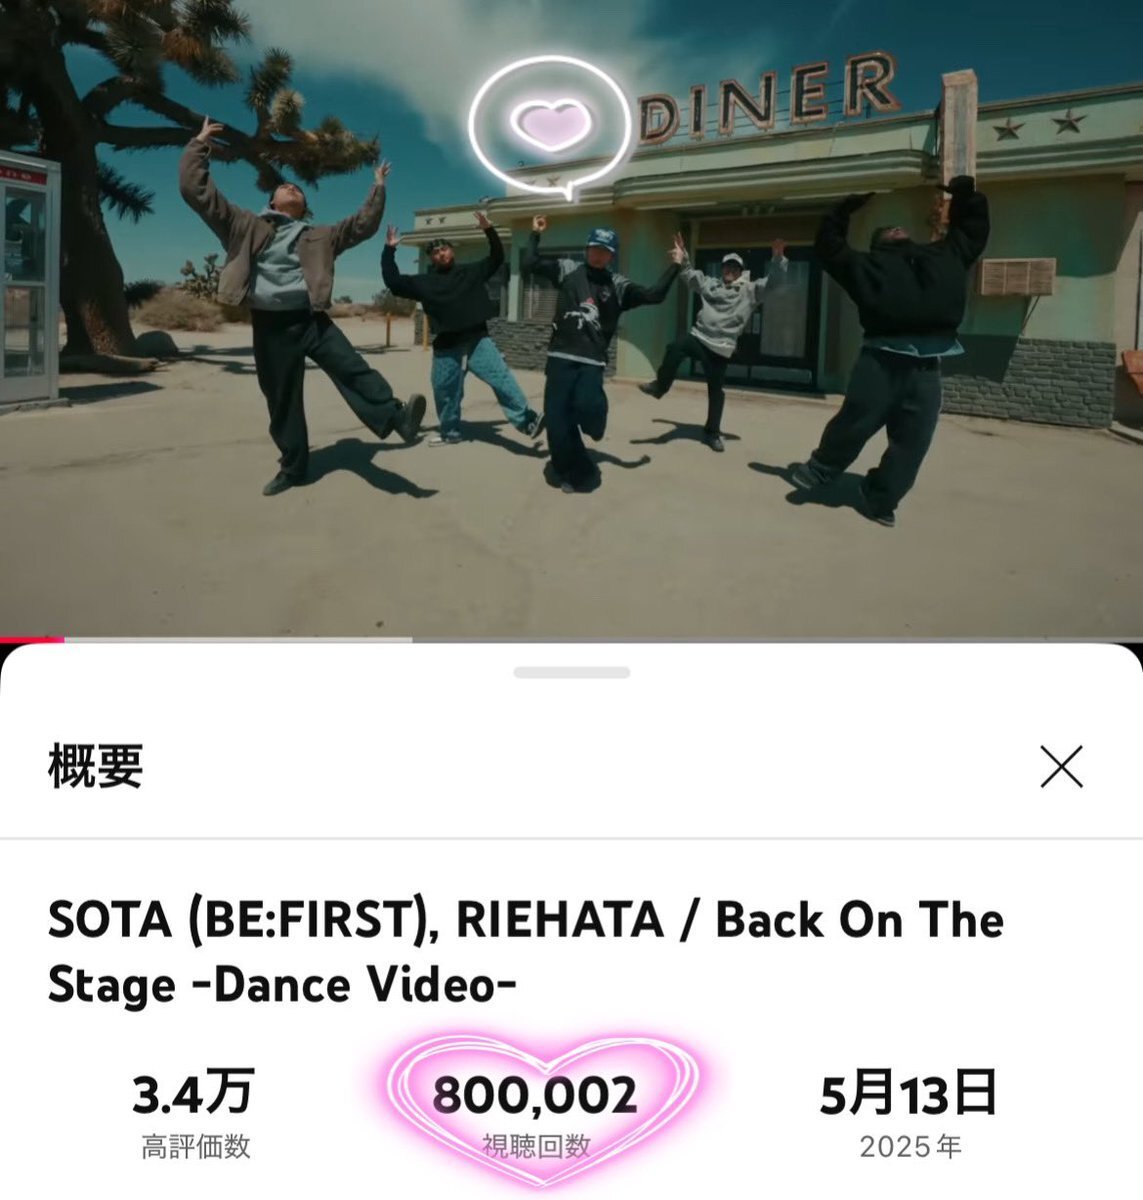Click the 高評価数 label
Viewport: 1143px width, 1200px height.
click(x=195, y=1146)
